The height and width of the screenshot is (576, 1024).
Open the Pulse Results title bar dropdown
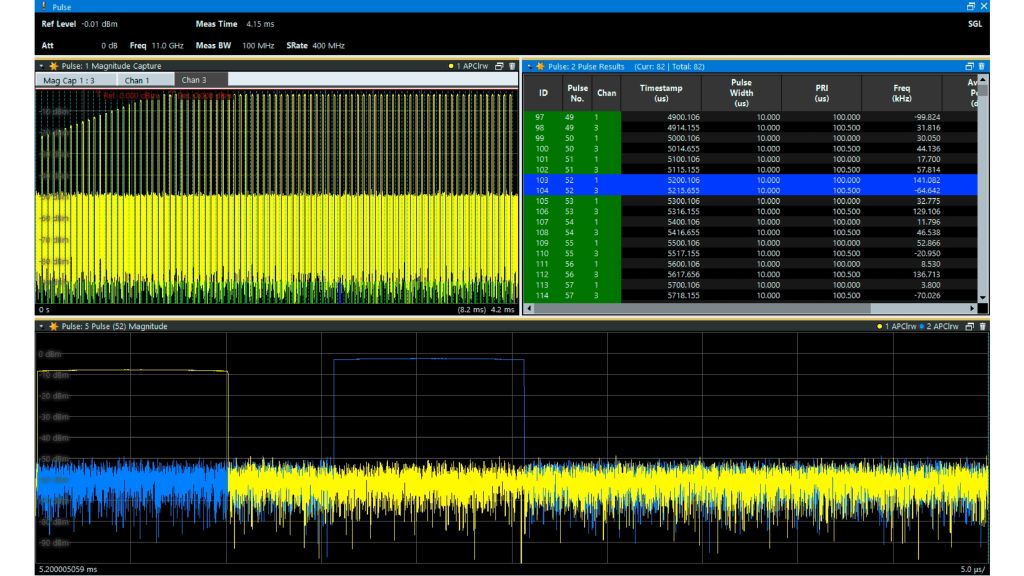coord(530,66)
